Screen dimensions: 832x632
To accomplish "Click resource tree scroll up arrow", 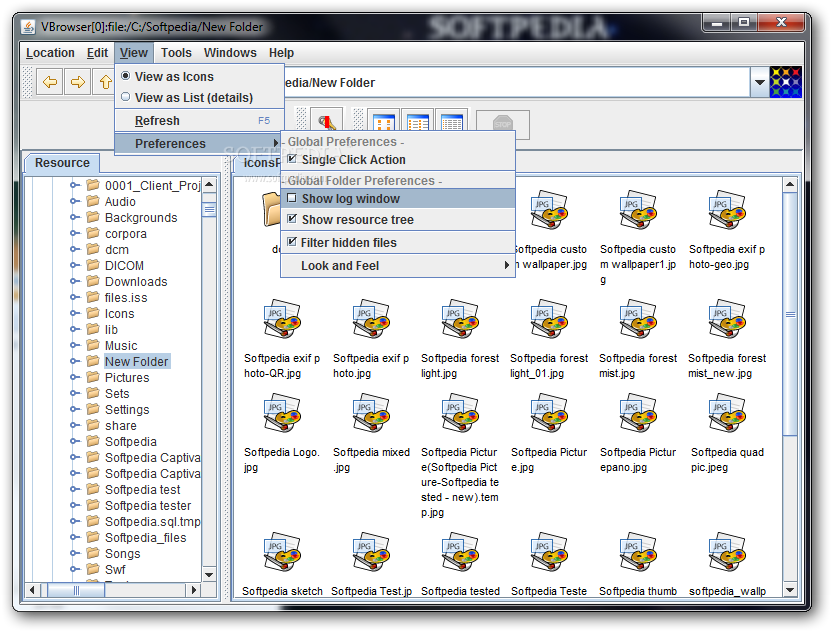I will coord(209,184).
